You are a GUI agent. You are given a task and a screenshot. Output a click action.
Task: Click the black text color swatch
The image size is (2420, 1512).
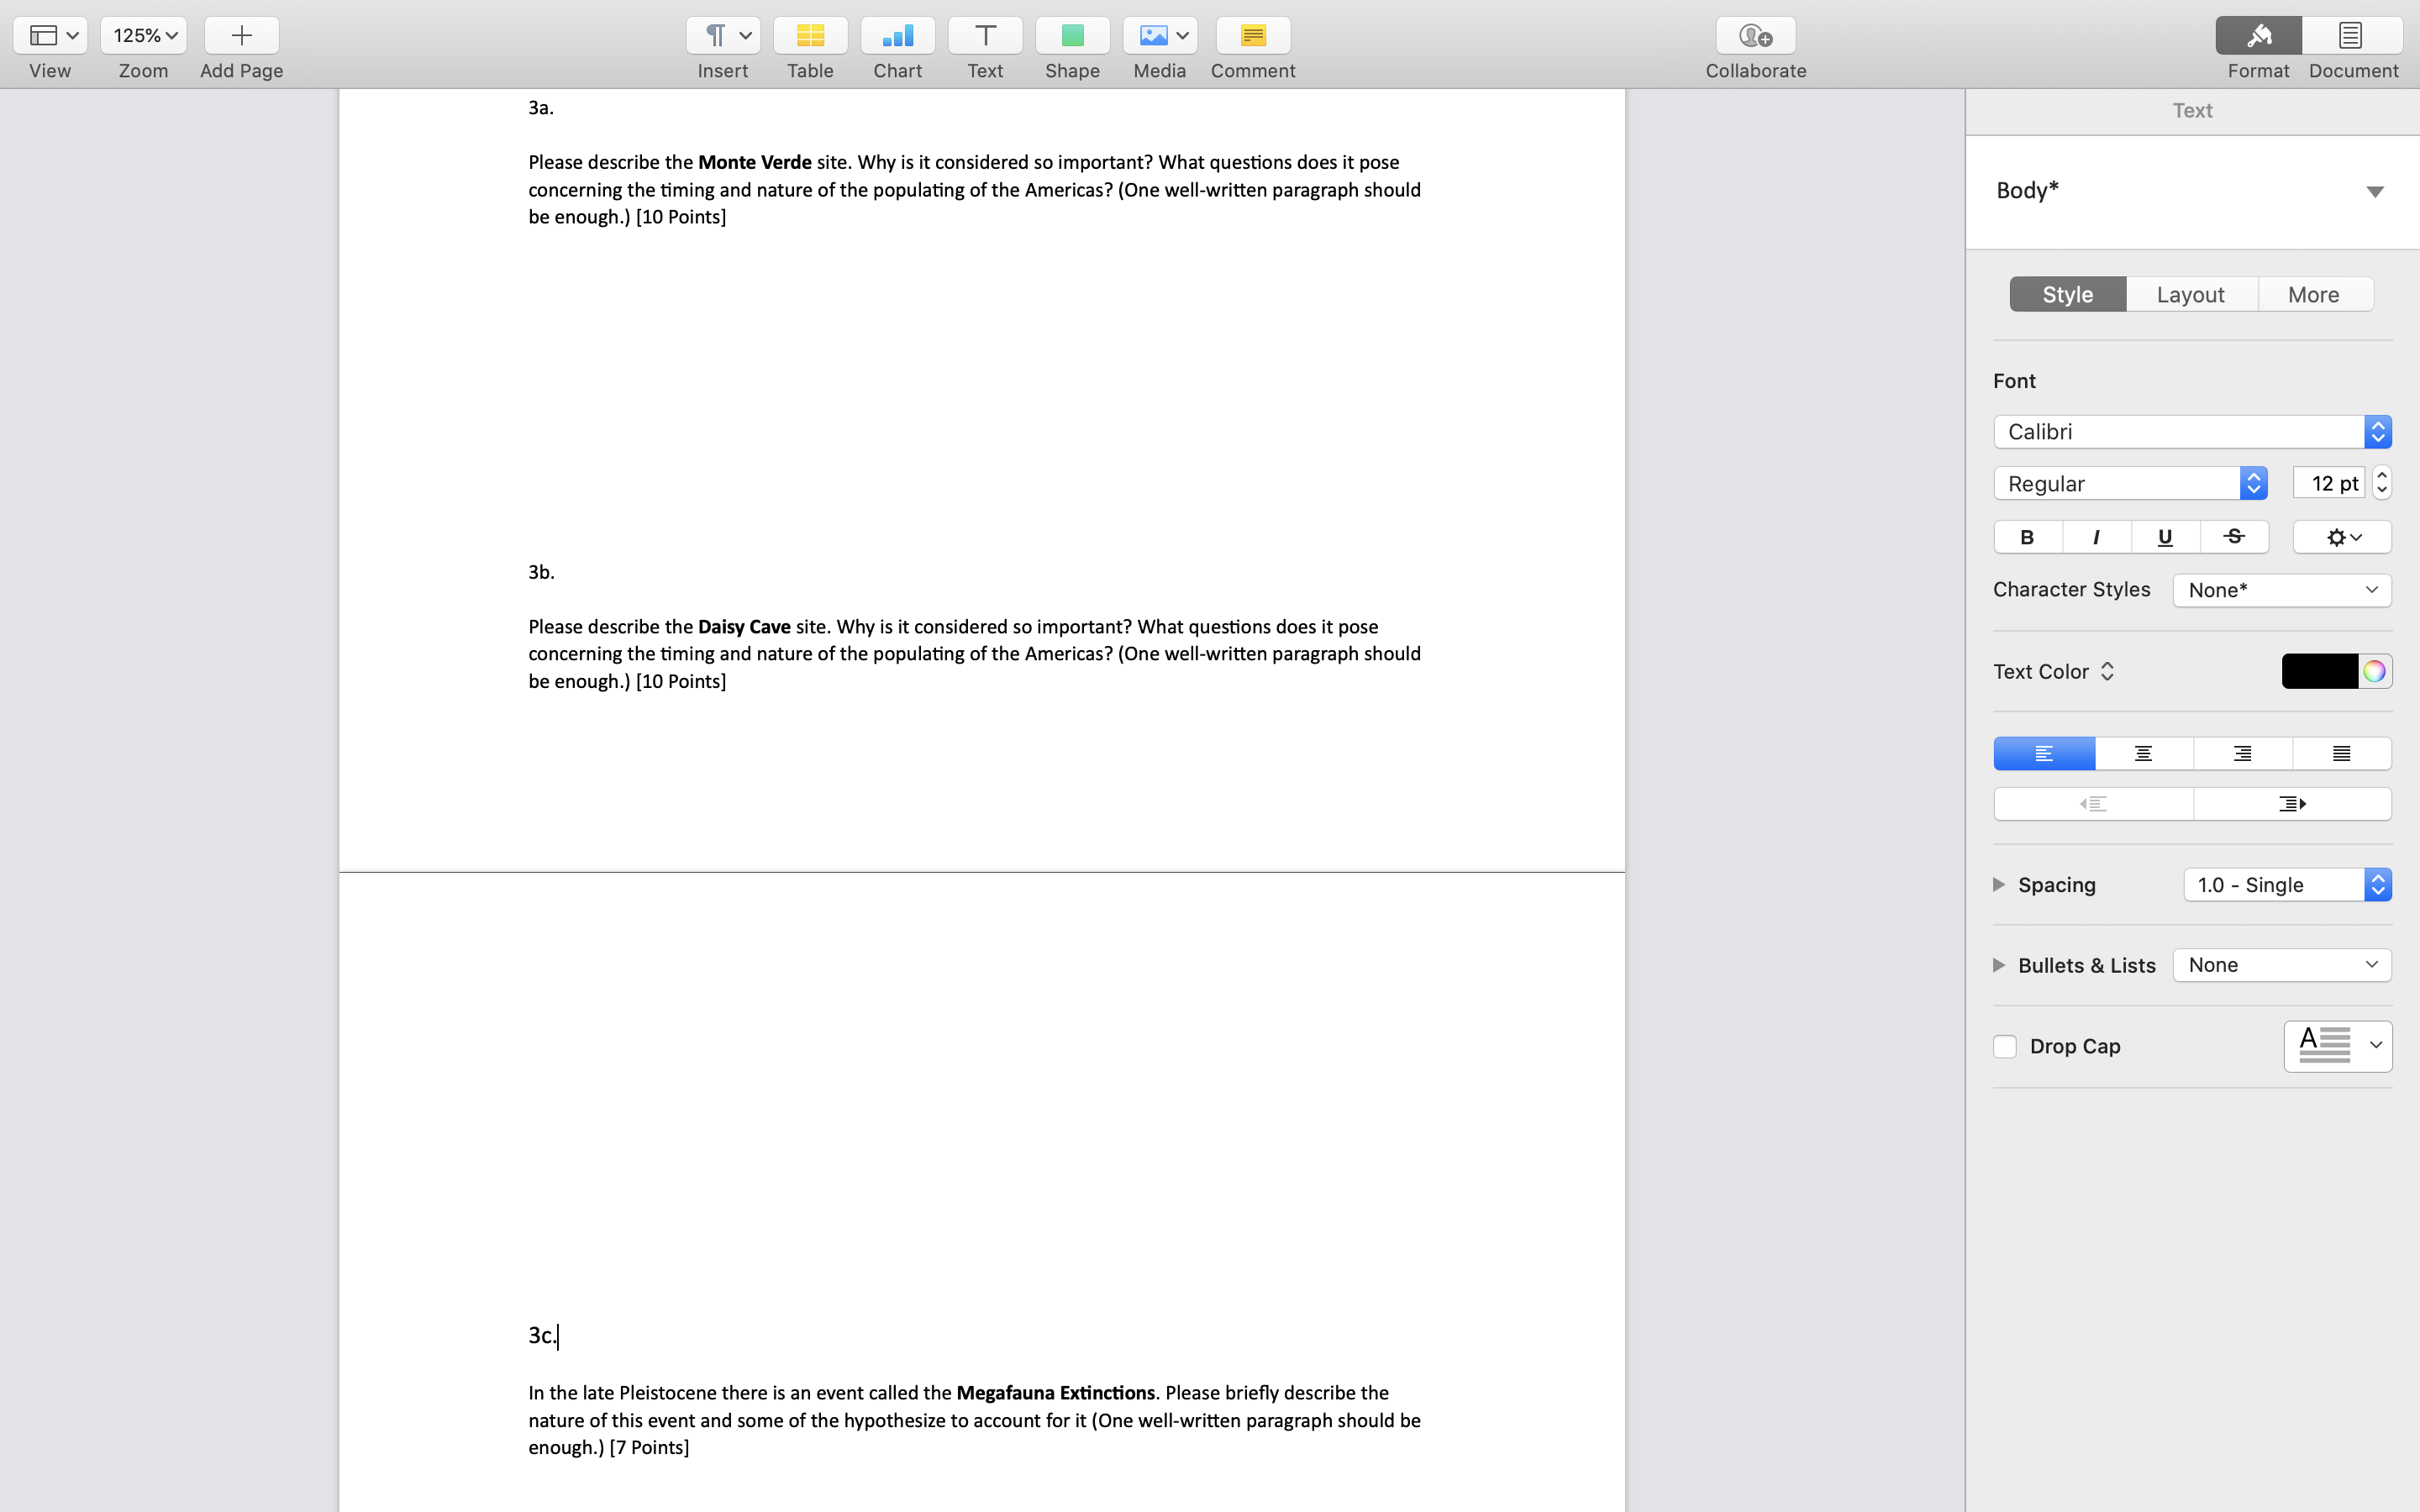2319,671
